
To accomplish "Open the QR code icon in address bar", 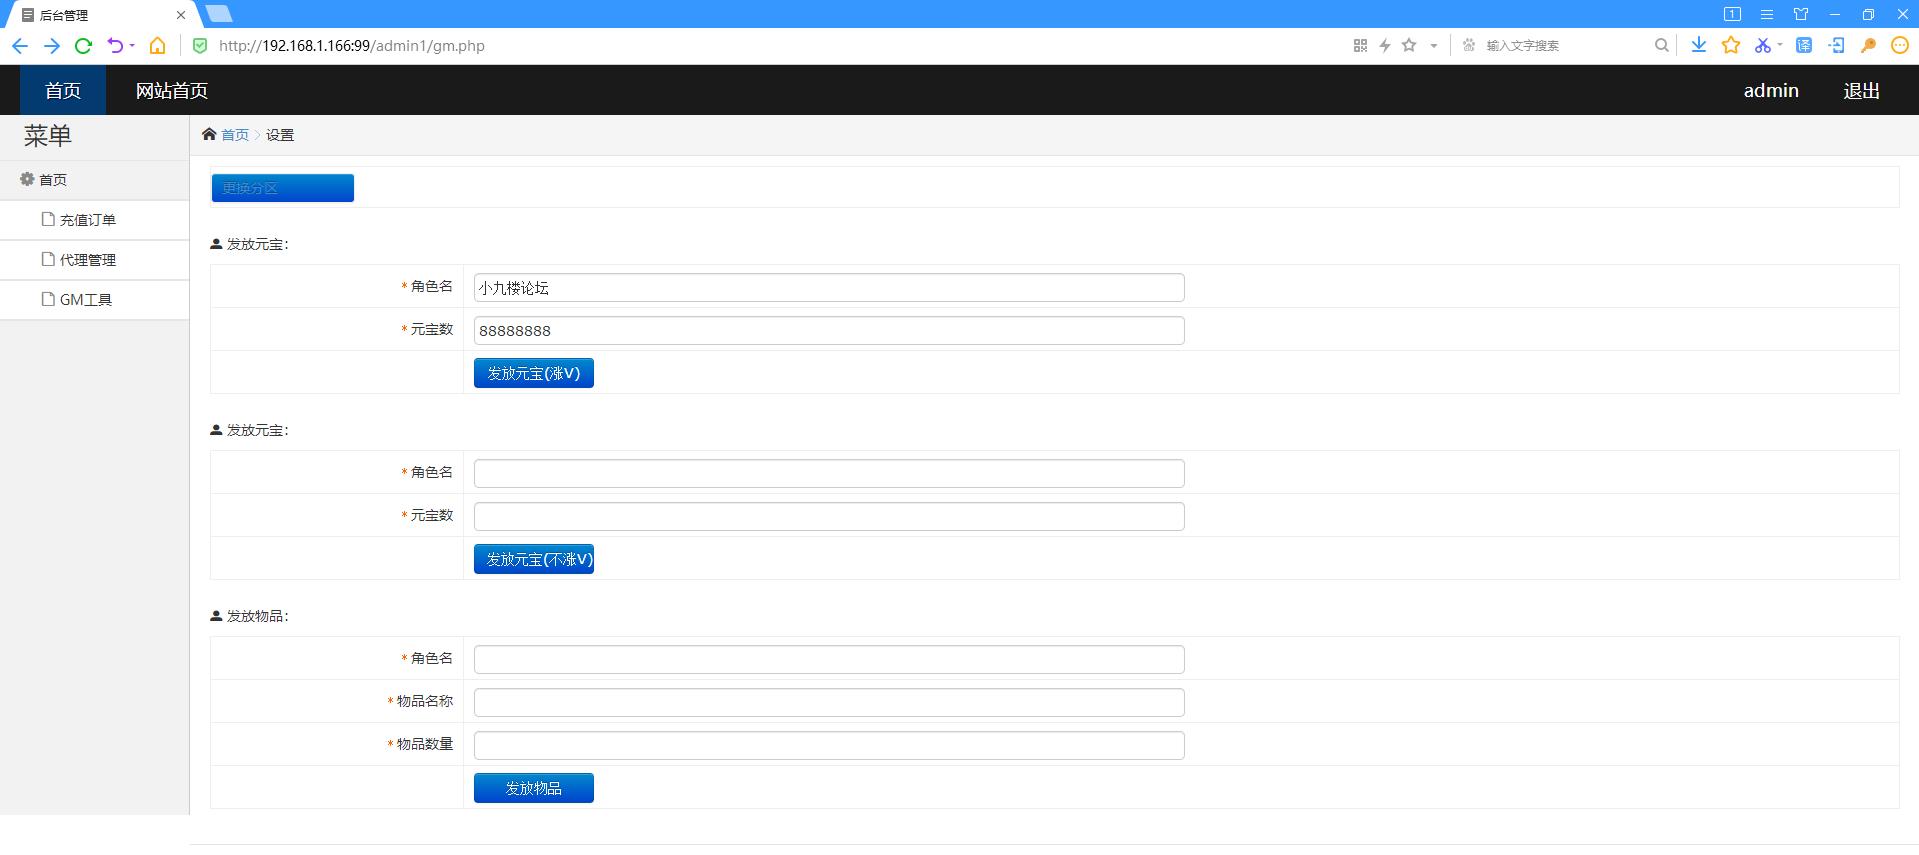I will (1360, 45).
